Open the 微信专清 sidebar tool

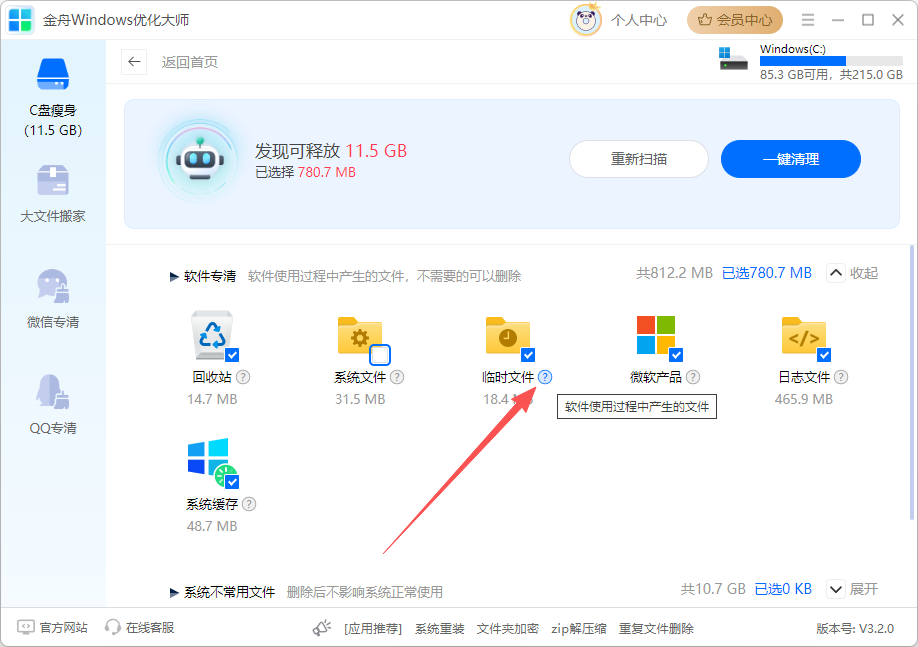(53, 299)
